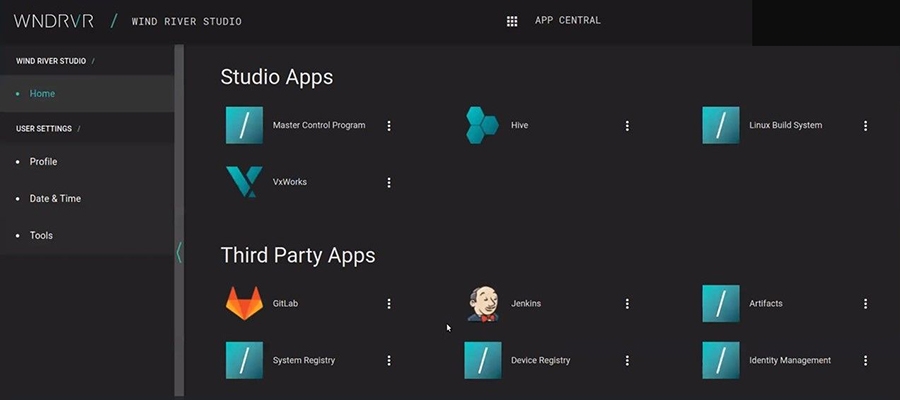This screenshot has height=400, width=900.
Task: Click the Wind River Studio title
Action: pos(187,22)
